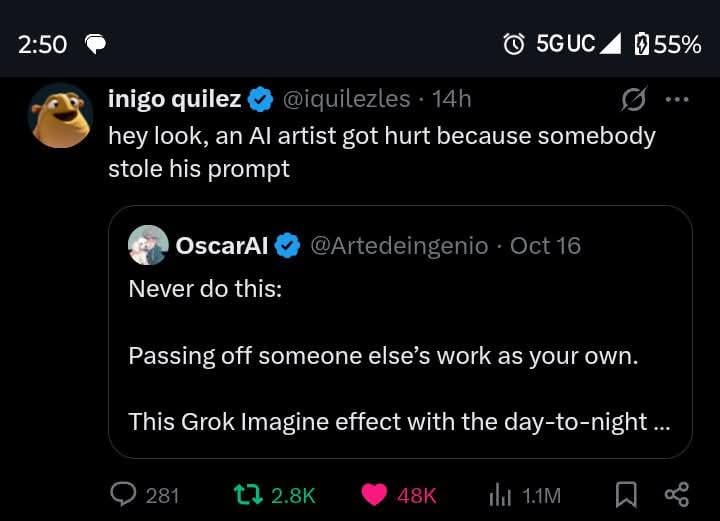The height and width of the screenshot is (521, 720).
Task: Open OscarAI's small profile avatar
Action: point(148,245)
